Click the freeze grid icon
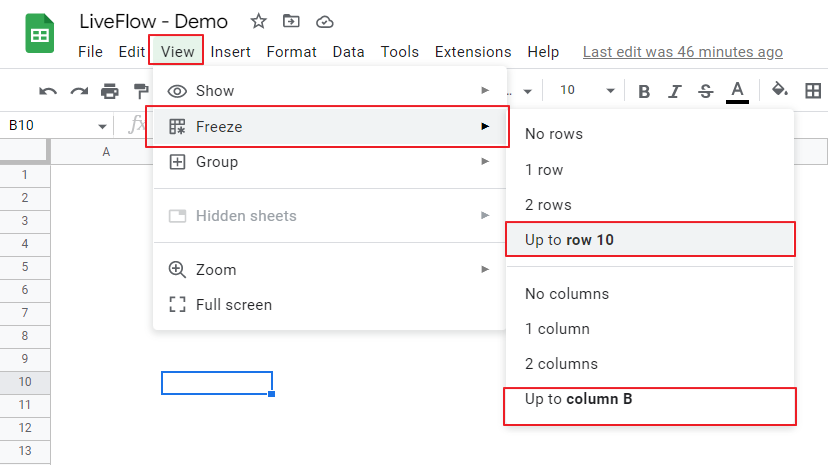Image resolution: width=828 pixels, height=465 pixels. [x=177, y=127]
